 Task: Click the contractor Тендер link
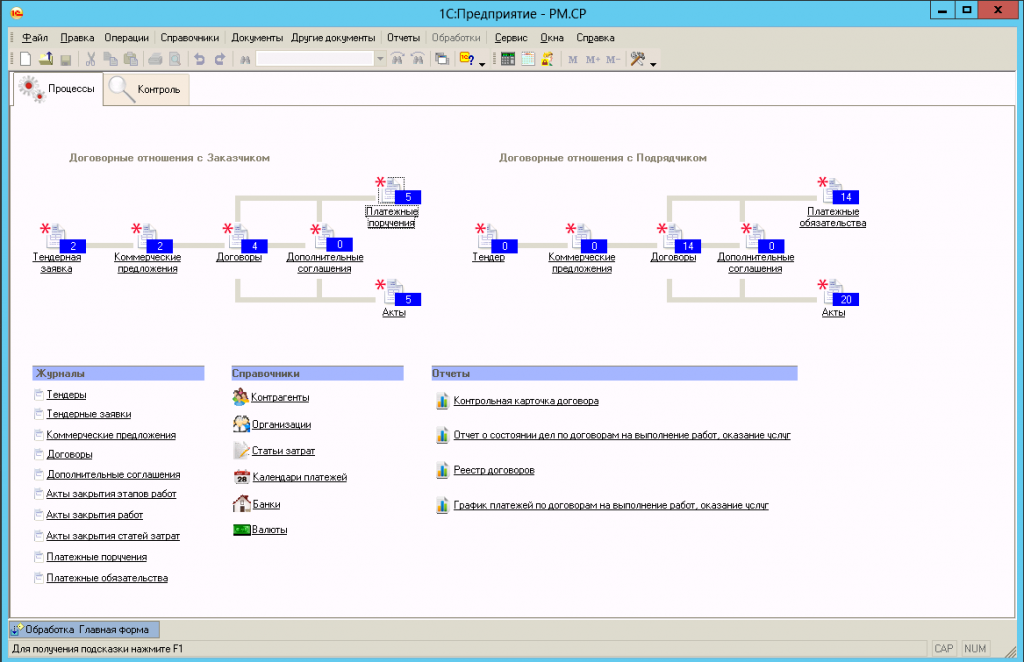tap(488, 257)
